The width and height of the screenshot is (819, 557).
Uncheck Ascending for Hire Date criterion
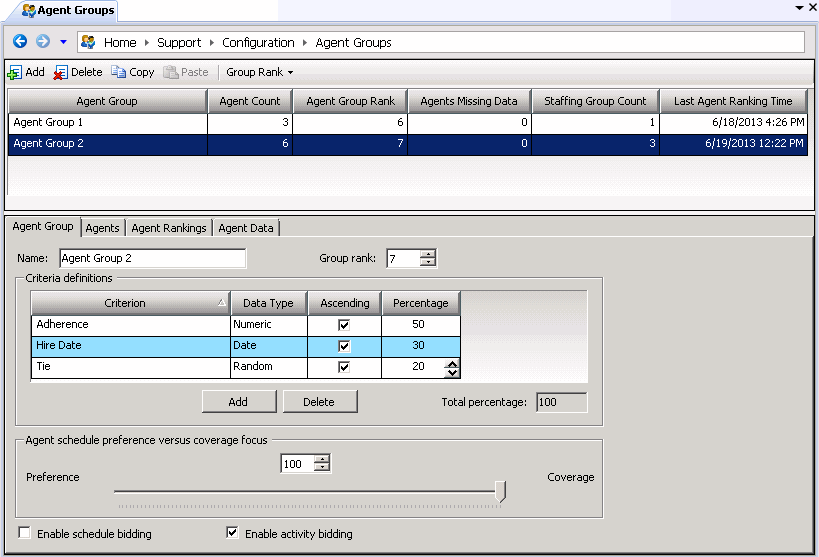click(x=345, y=346)
